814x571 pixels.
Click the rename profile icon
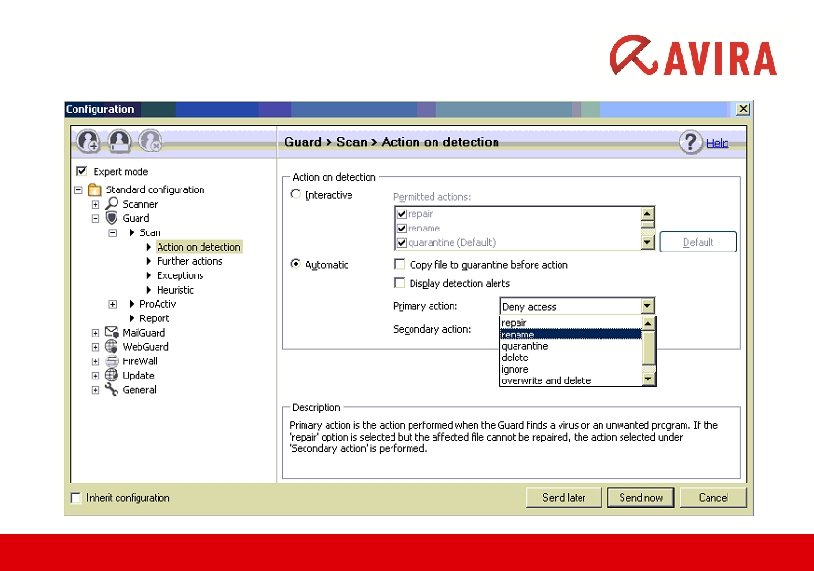click(119, 141)
